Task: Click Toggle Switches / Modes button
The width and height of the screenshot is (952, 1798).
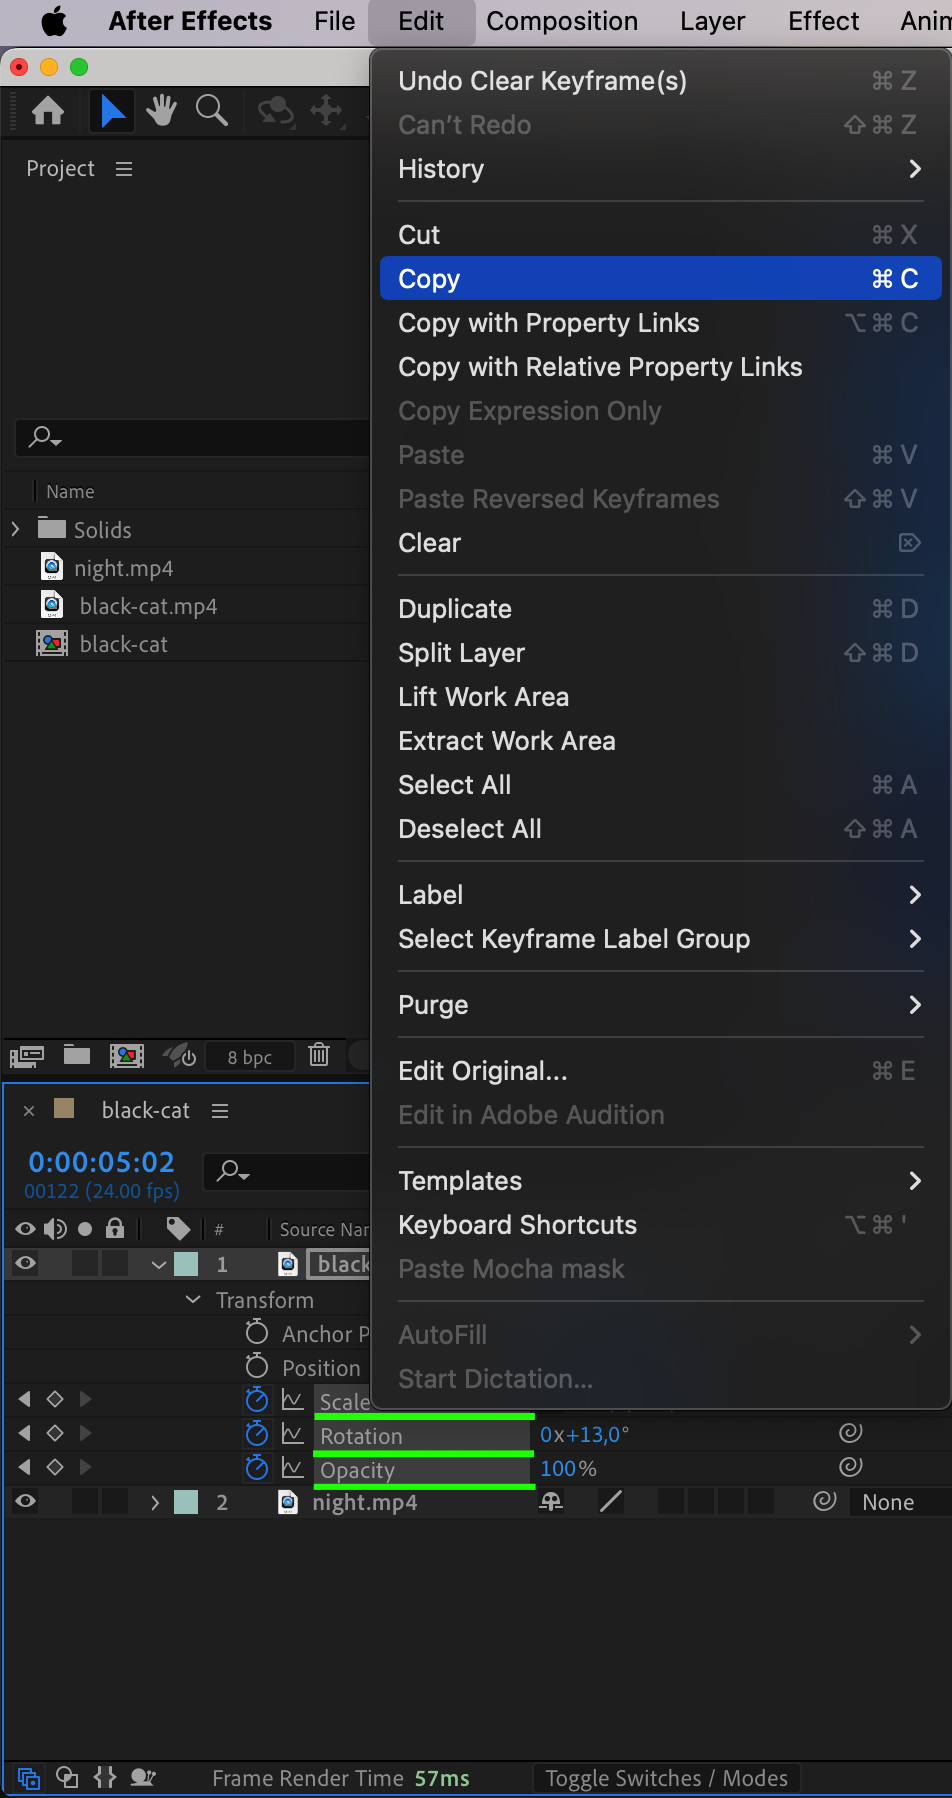Action: coord(666,1778)
